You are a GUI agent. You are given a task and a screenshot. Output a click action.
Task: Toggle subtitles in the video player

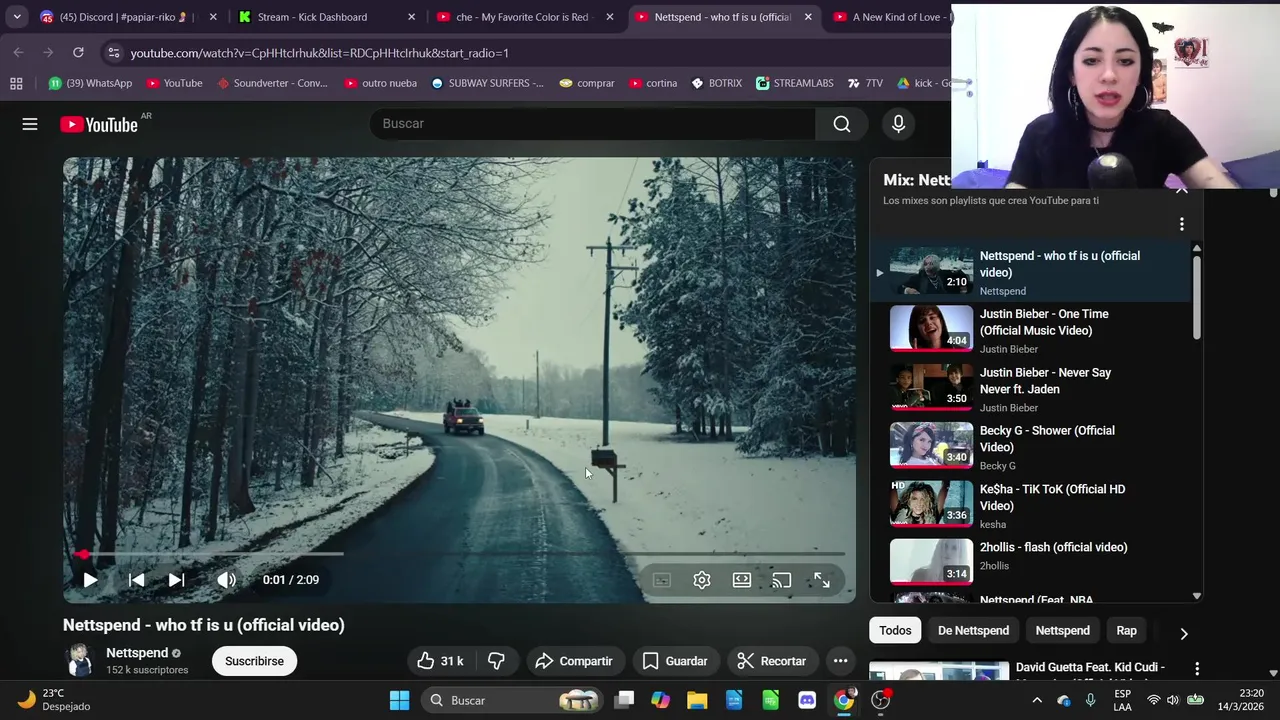(662, 580)
